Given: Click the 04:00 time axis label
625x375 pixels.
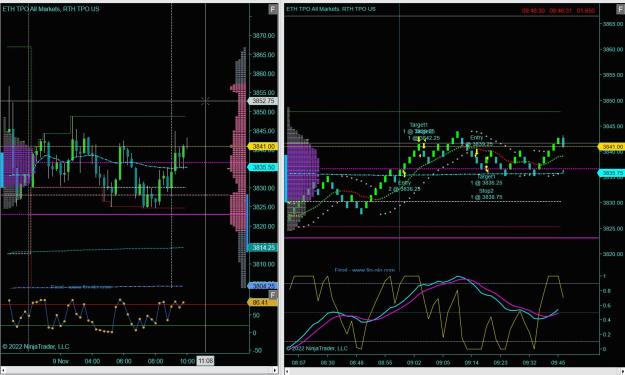Looking at the screenshot, I should [92, 361].
